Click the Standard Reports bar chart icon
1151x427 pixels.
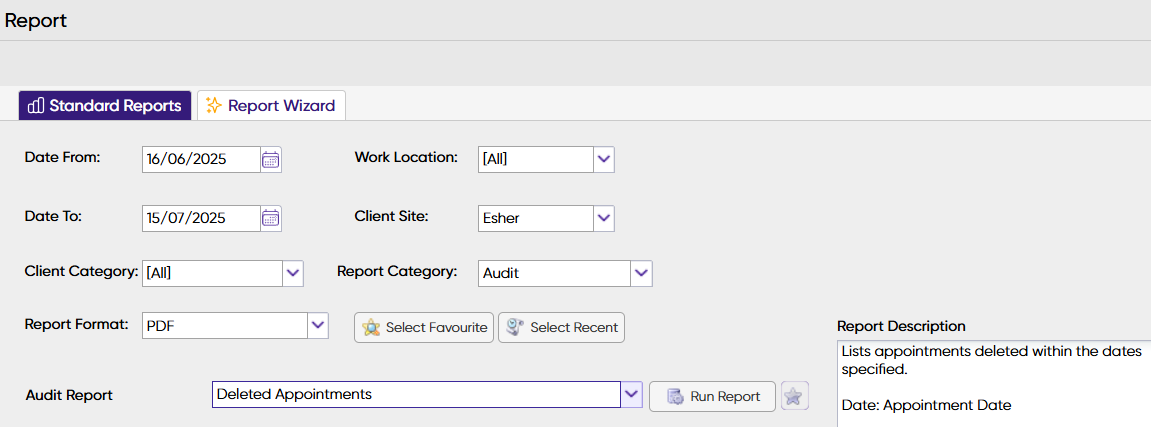pyautogui.click(x=36, y=105)
